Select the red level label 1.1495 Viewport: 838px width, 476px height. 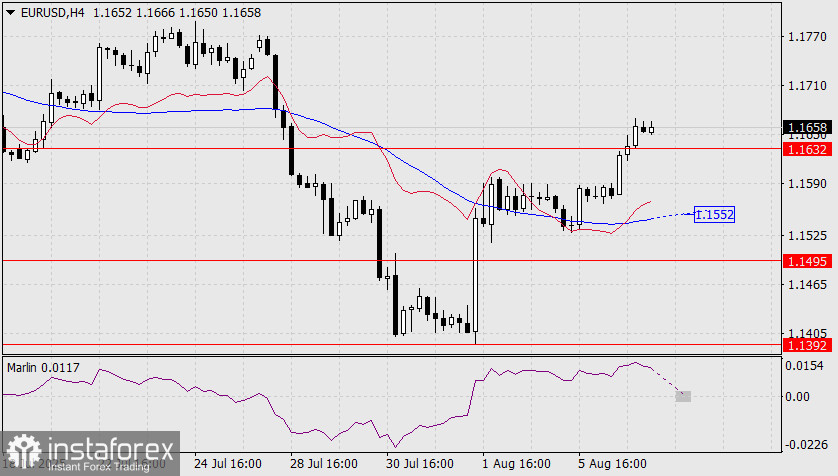click(808, 261)
